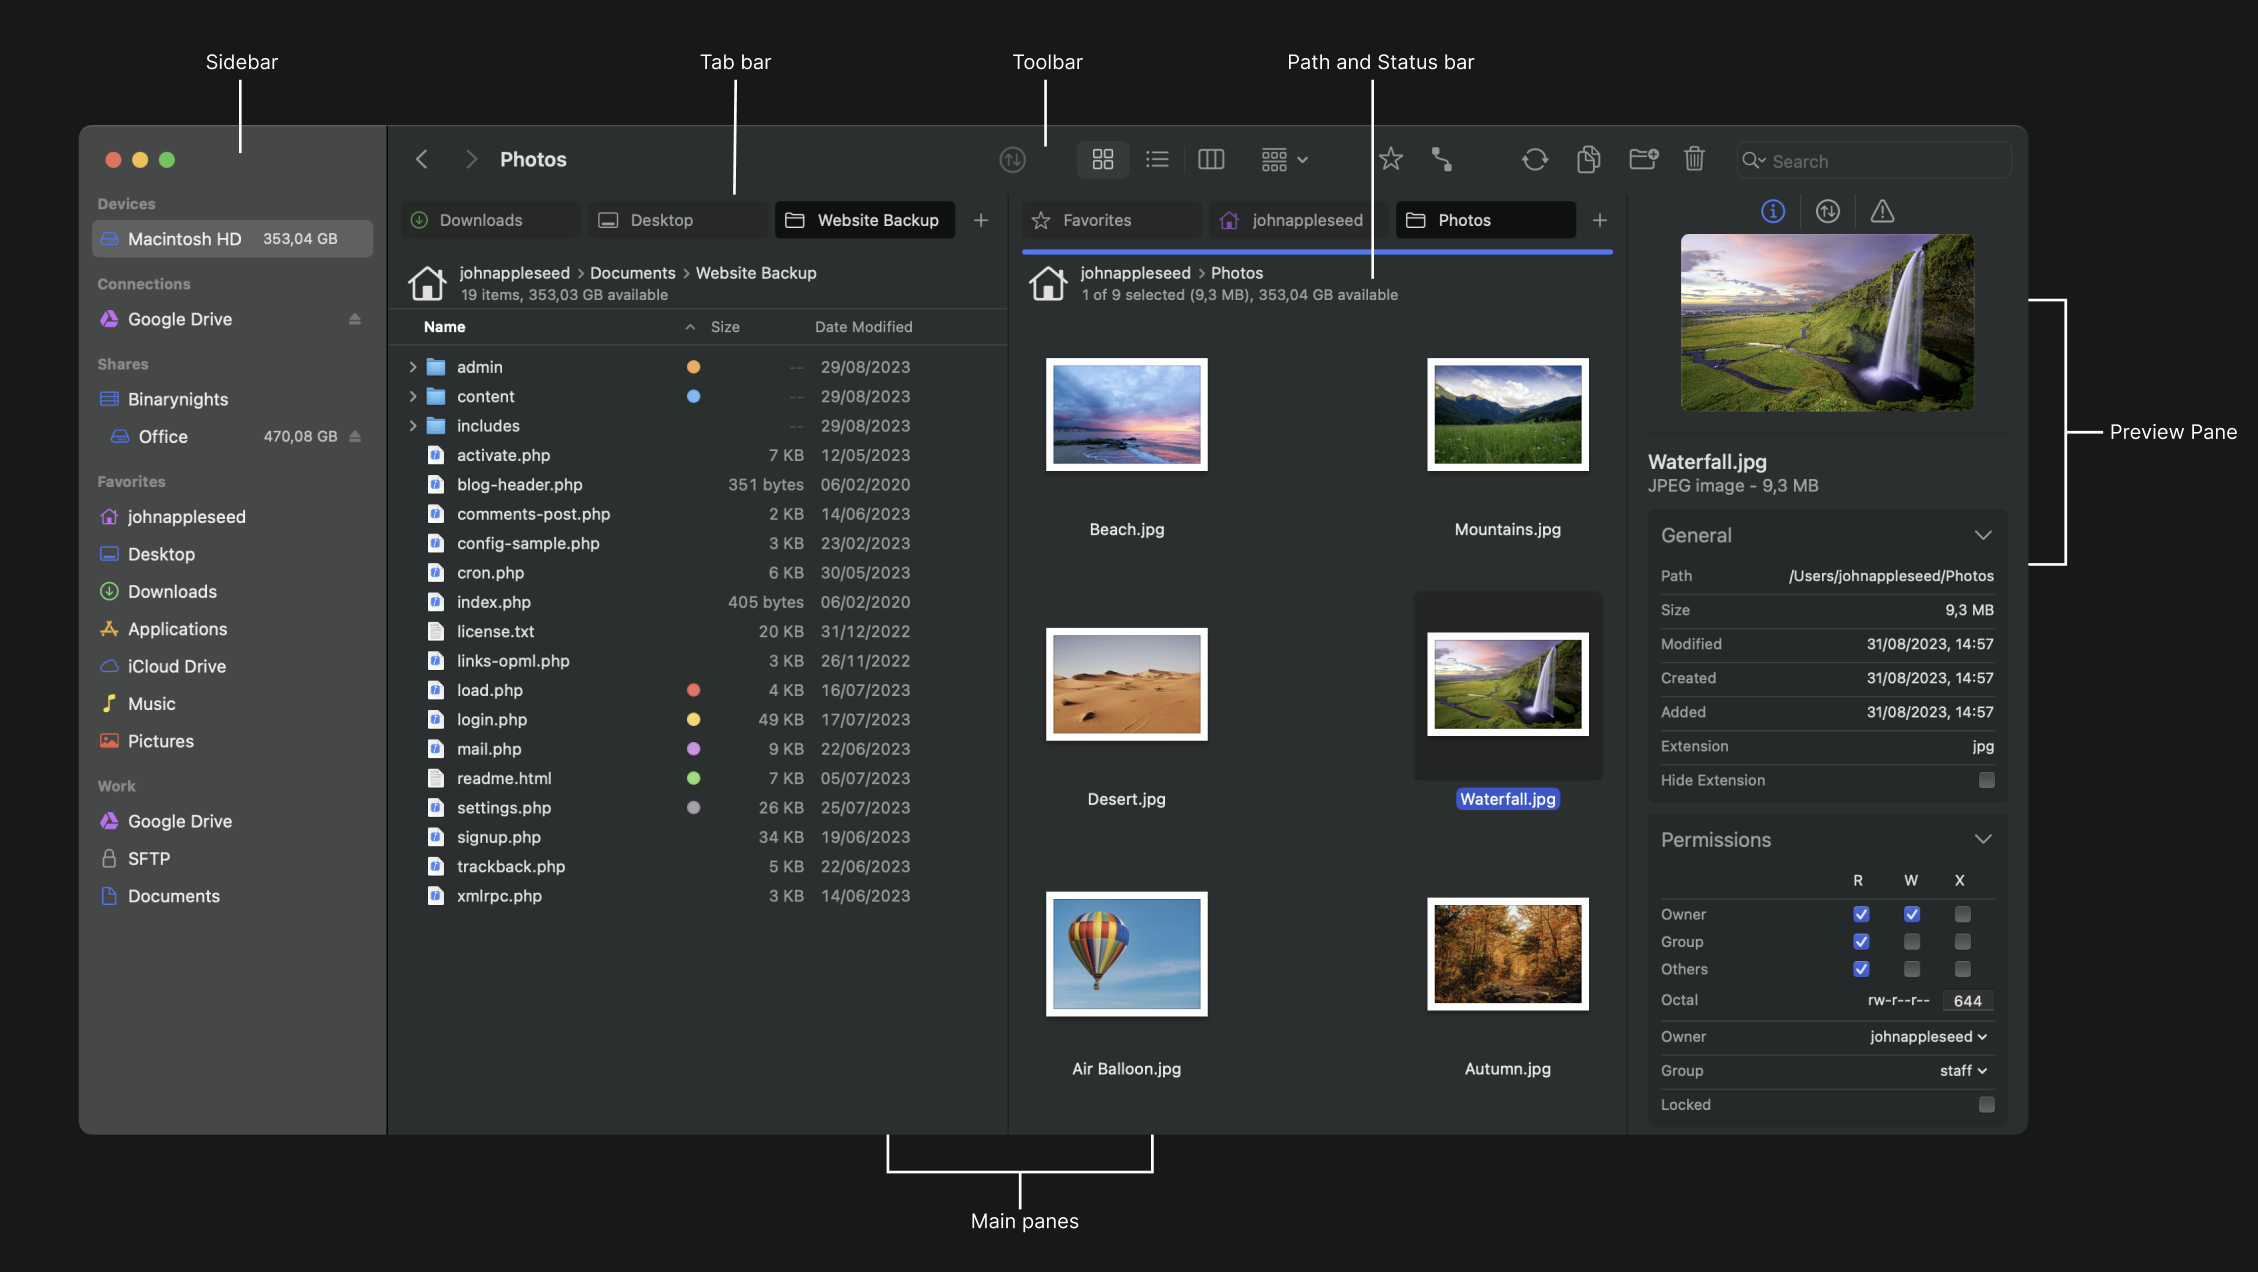This screenshot has width=2258, height=1272.
Task: Switch to list view in toolbar
Action: tap(1156, 159)
